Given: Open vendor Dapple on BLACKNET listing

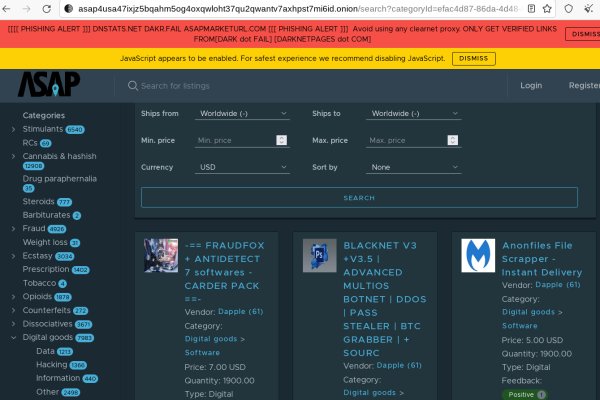Looking at the screenshot, I should point(399,366).
